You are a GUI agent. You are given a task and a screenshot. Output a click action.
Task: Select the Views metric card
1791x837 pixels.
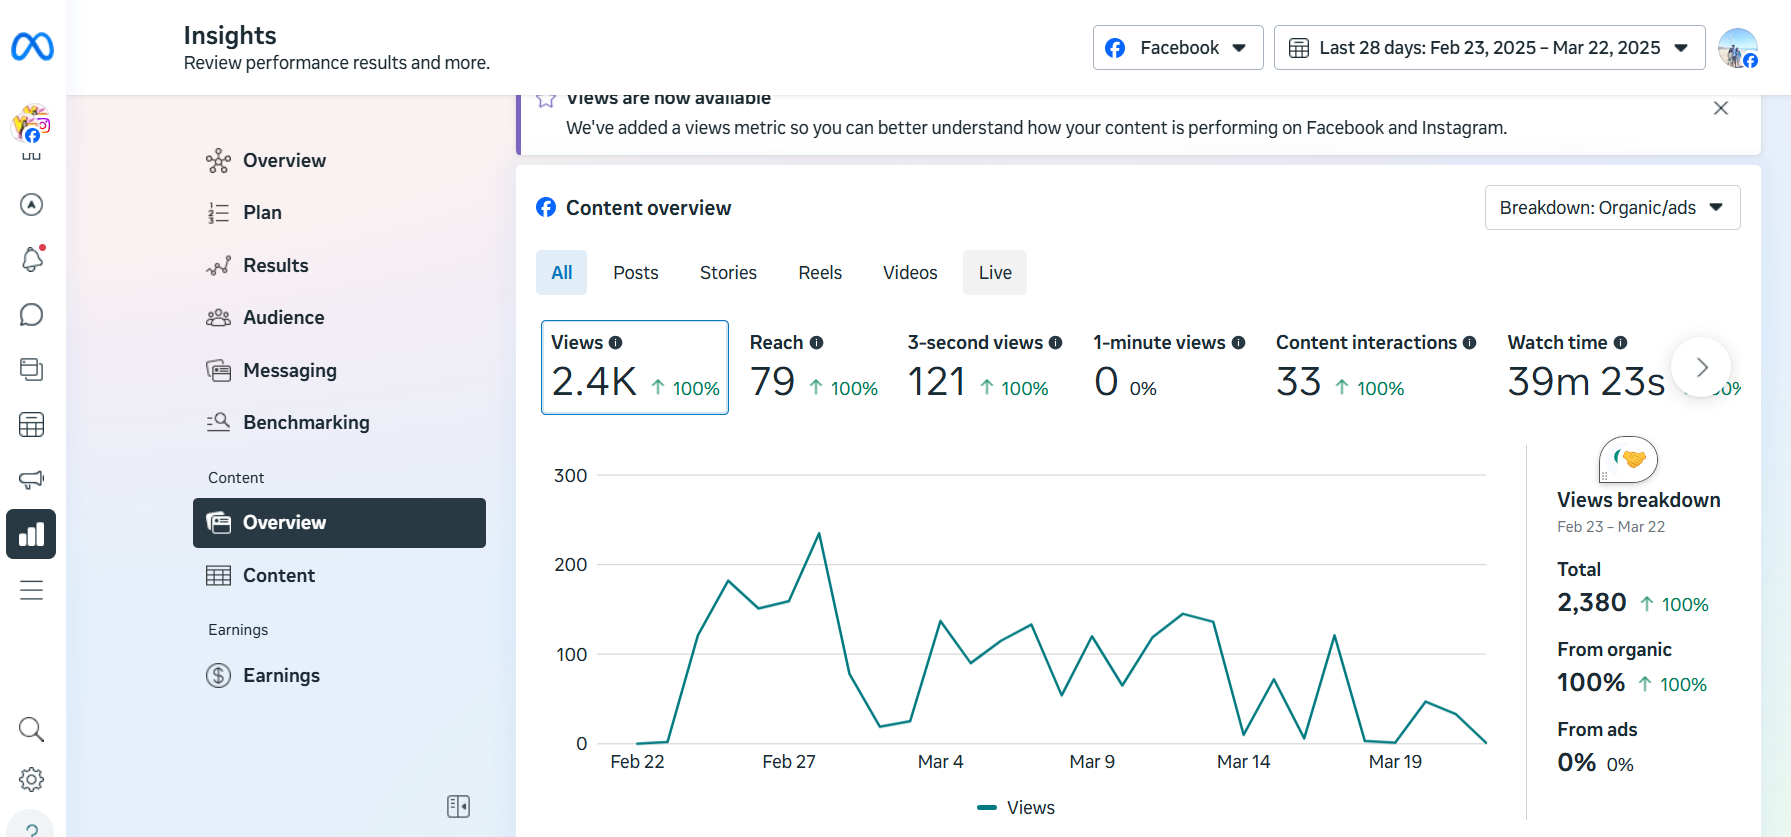634,367
